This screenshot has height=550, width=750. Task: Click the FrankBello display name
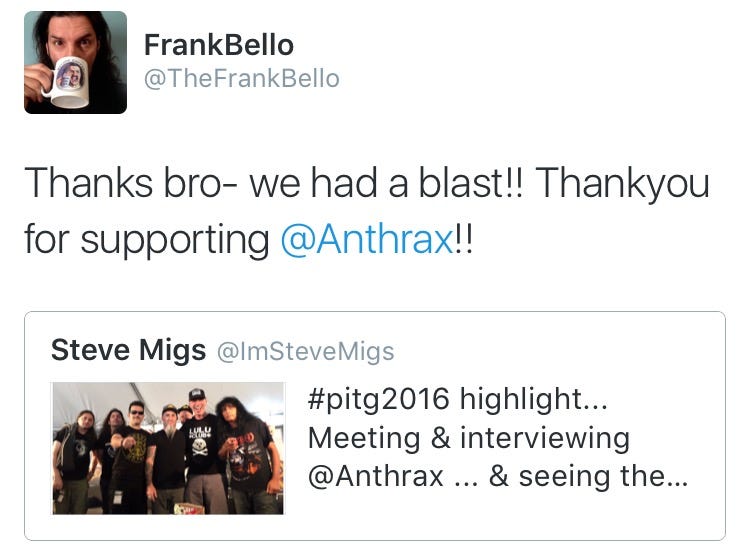(219, 45)
